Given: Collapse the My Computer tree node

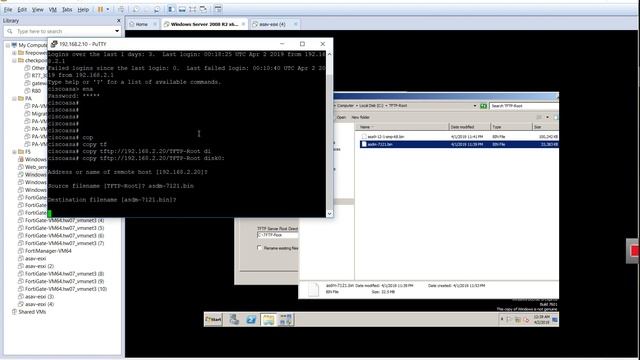Looking at the screenshot, I should pos(7,45).
